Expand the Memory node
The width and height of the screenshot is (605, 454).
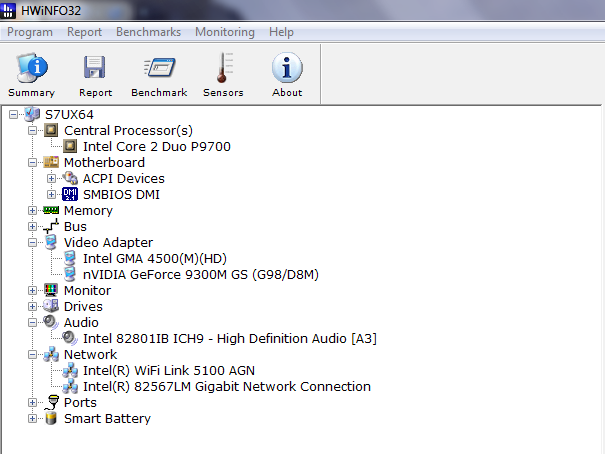click(x=32, y=211)
